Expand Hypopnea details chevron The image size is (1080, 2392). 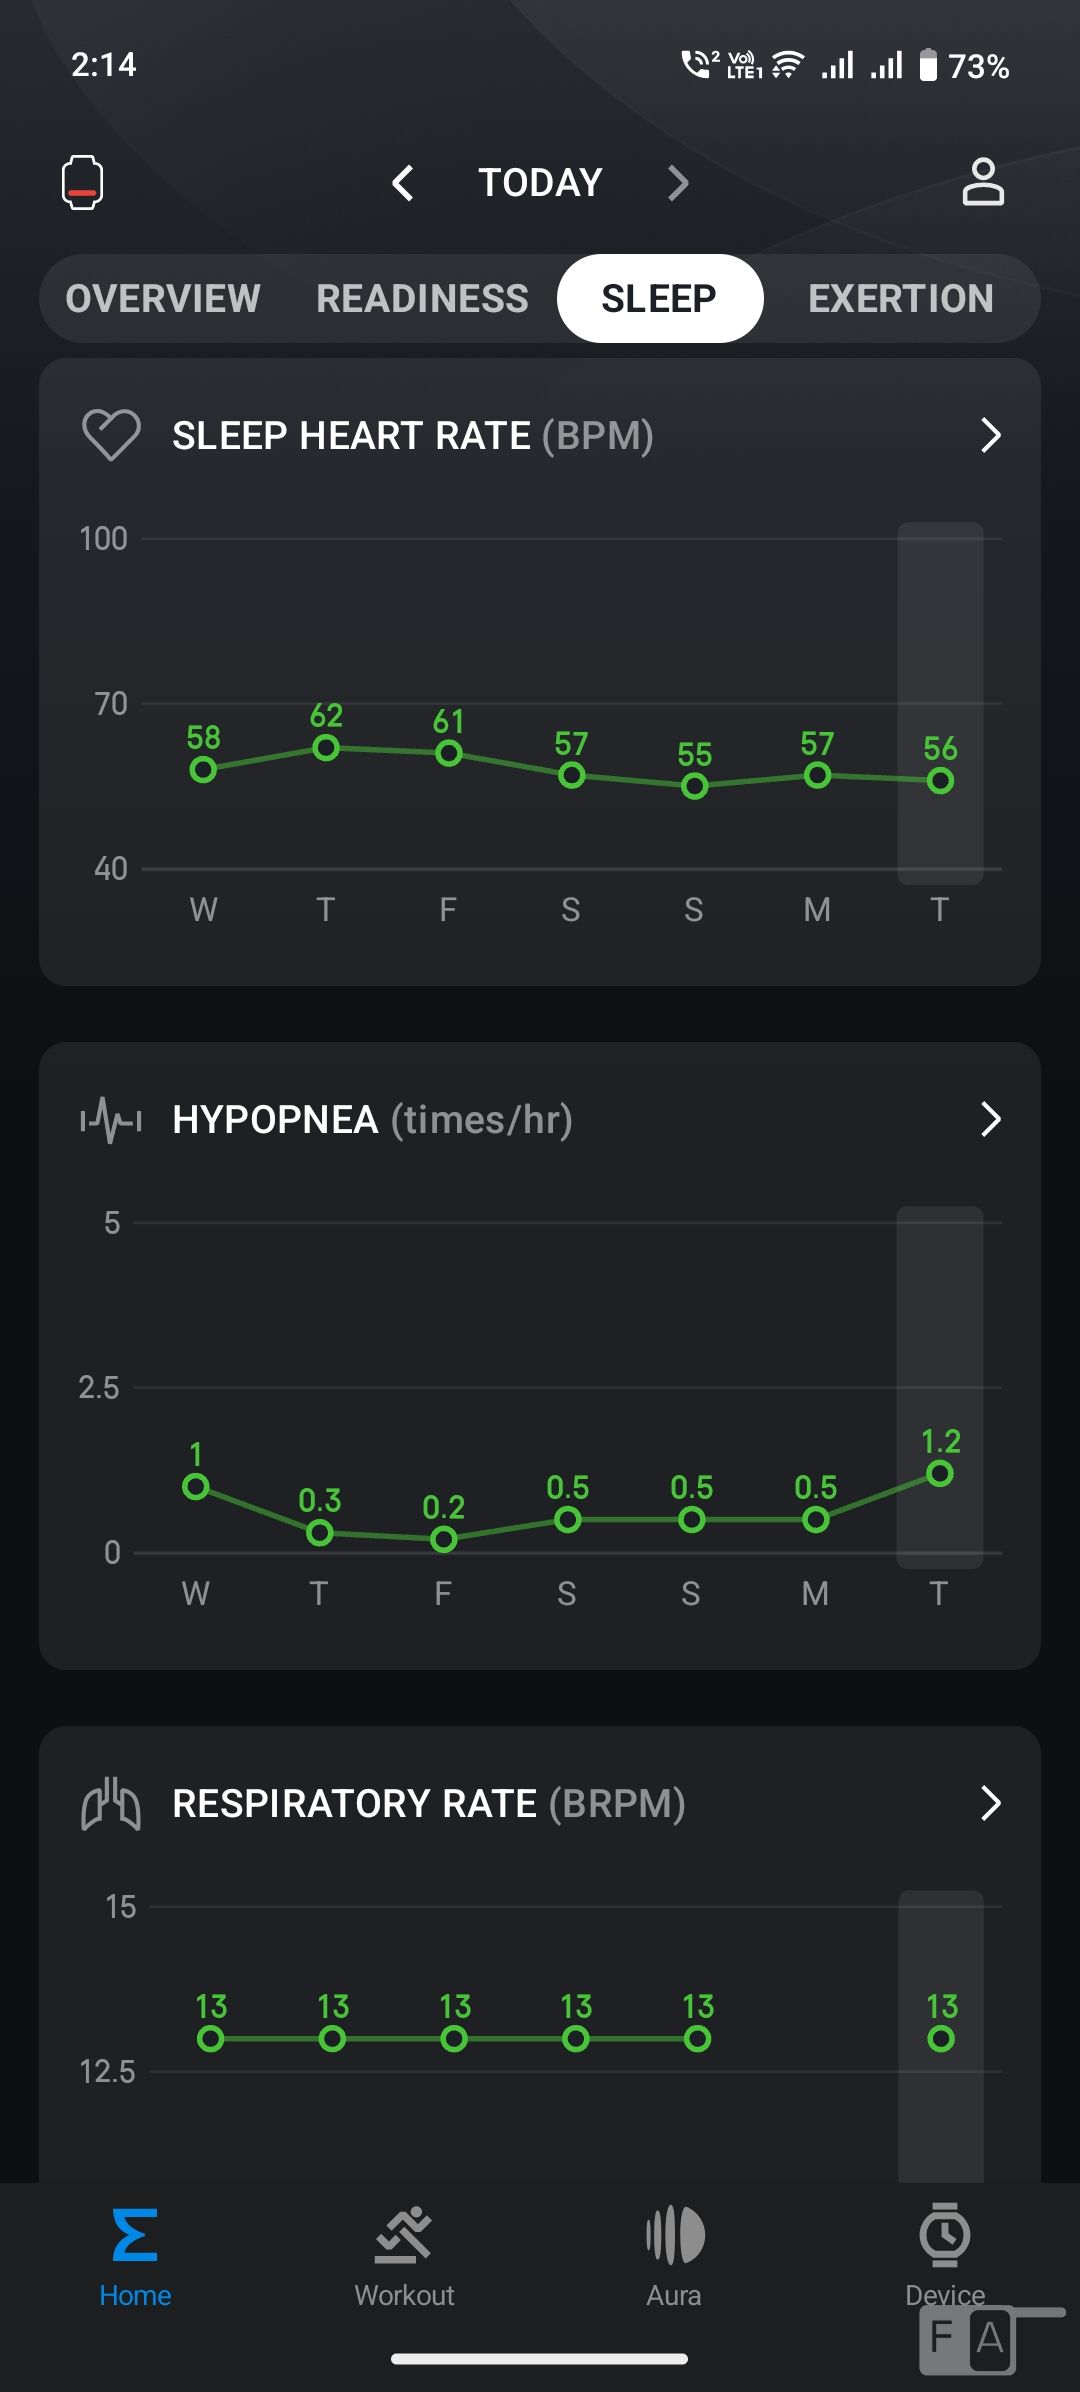pos(990,1120)
